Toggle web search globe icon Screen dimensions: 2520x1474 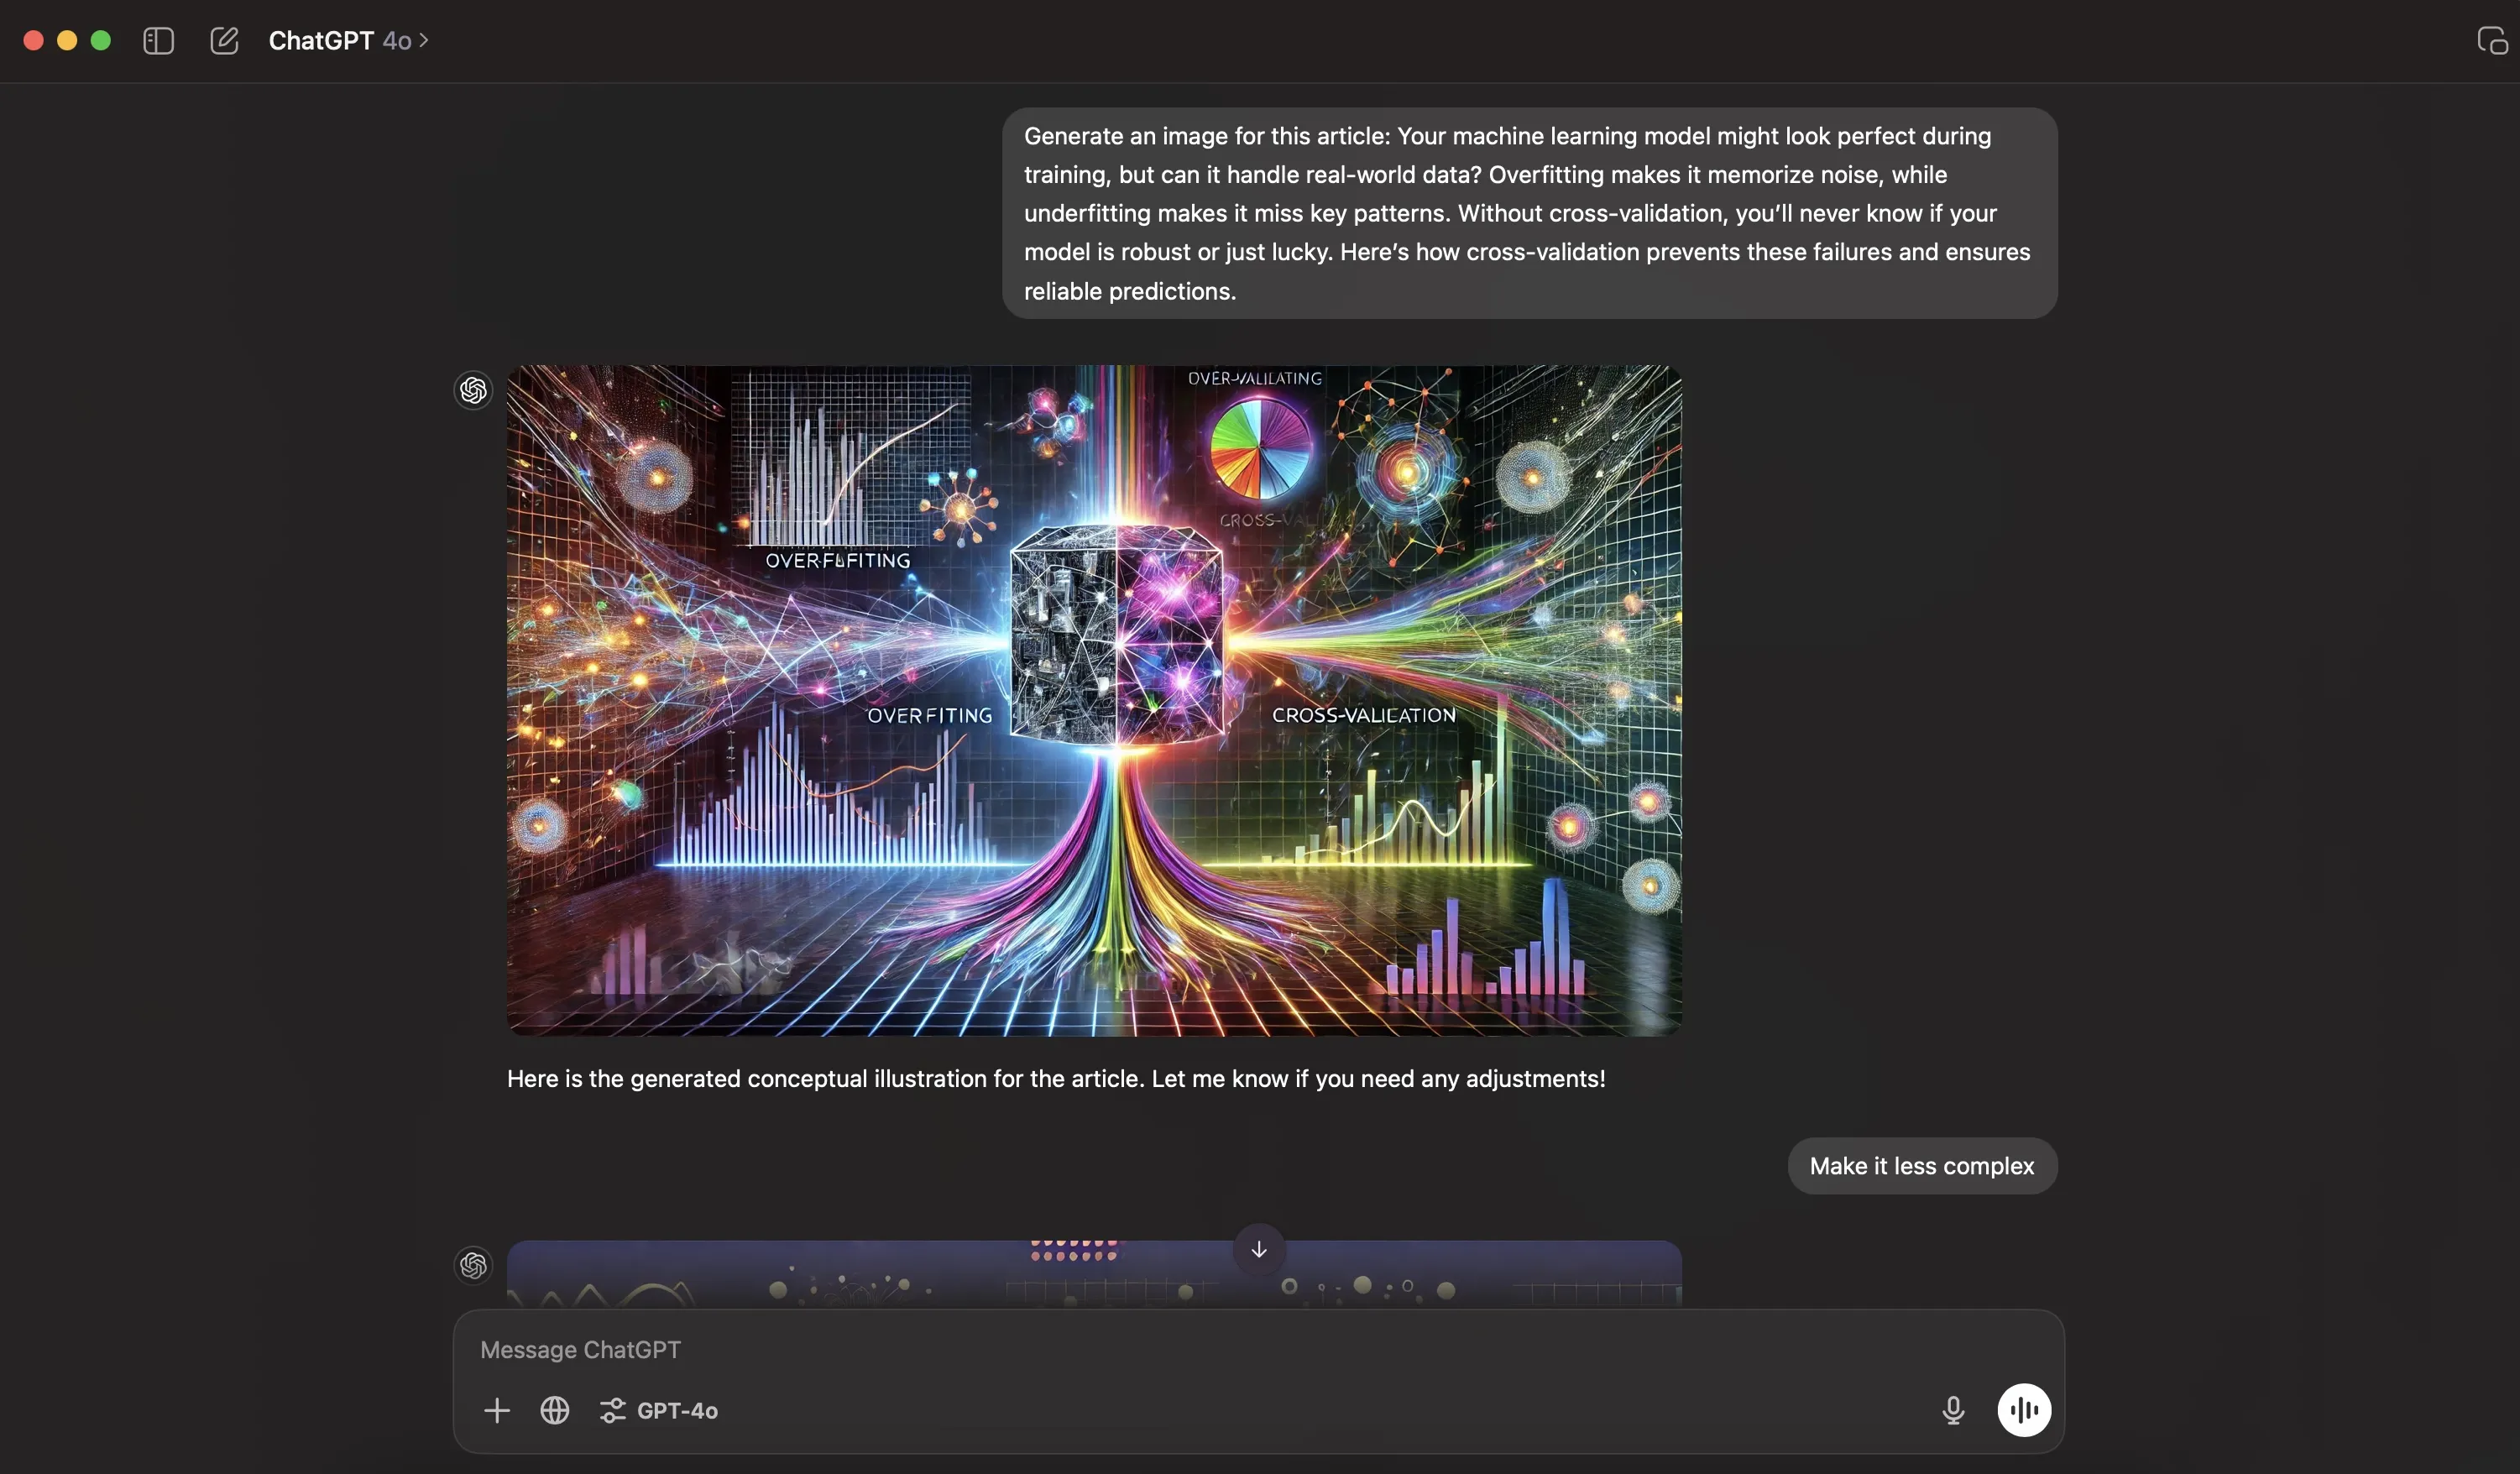pyautogui.click(x=555, y=1410)
